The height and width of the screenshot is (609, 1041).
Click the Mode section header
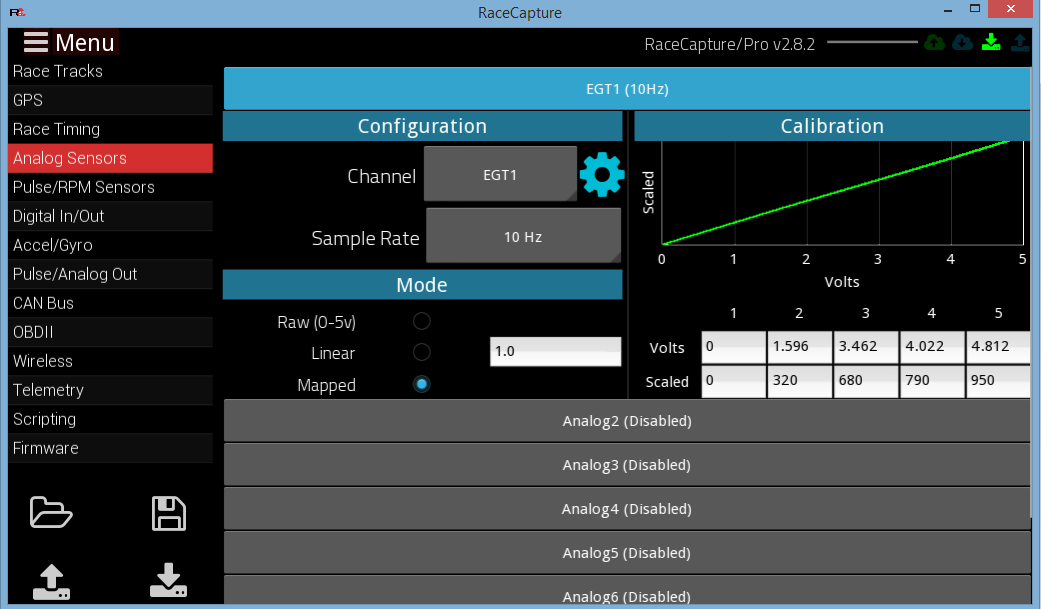coord(422,285)
